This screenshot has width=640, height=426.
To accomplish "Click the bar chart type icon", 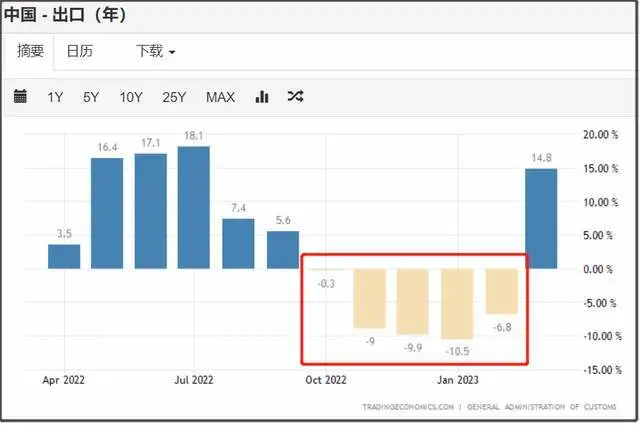I will click(x=263, y=97).
